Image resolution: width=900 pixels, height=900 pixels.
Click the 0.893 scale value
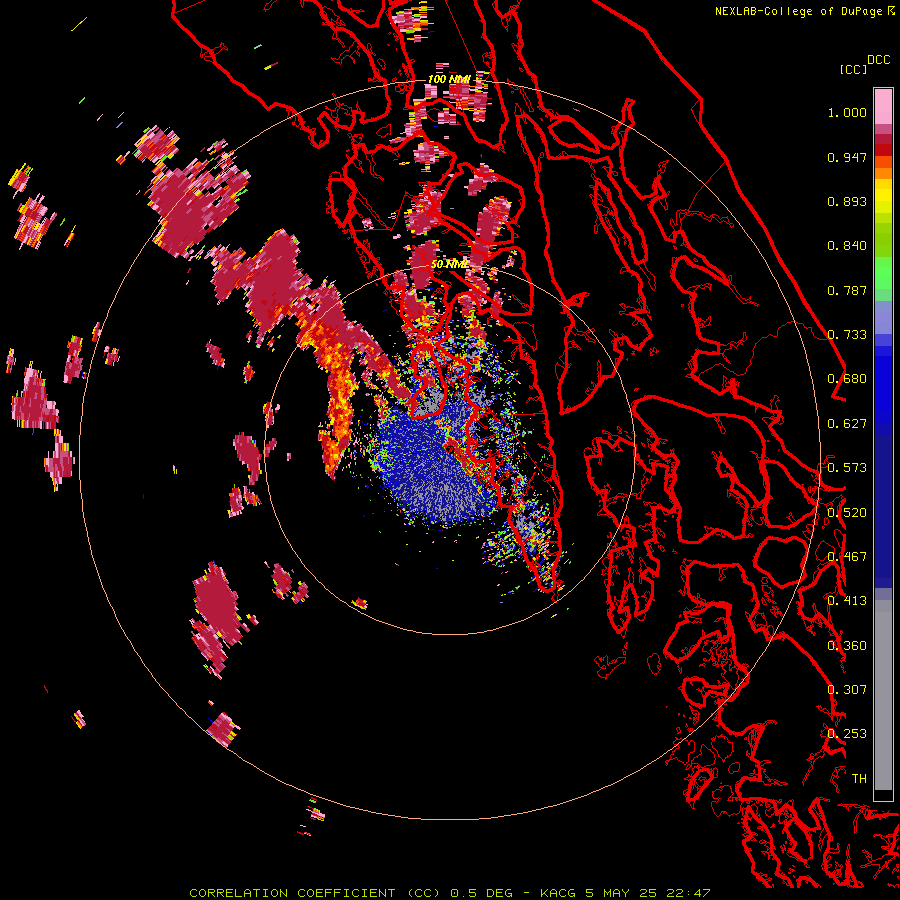click(847, 201)
